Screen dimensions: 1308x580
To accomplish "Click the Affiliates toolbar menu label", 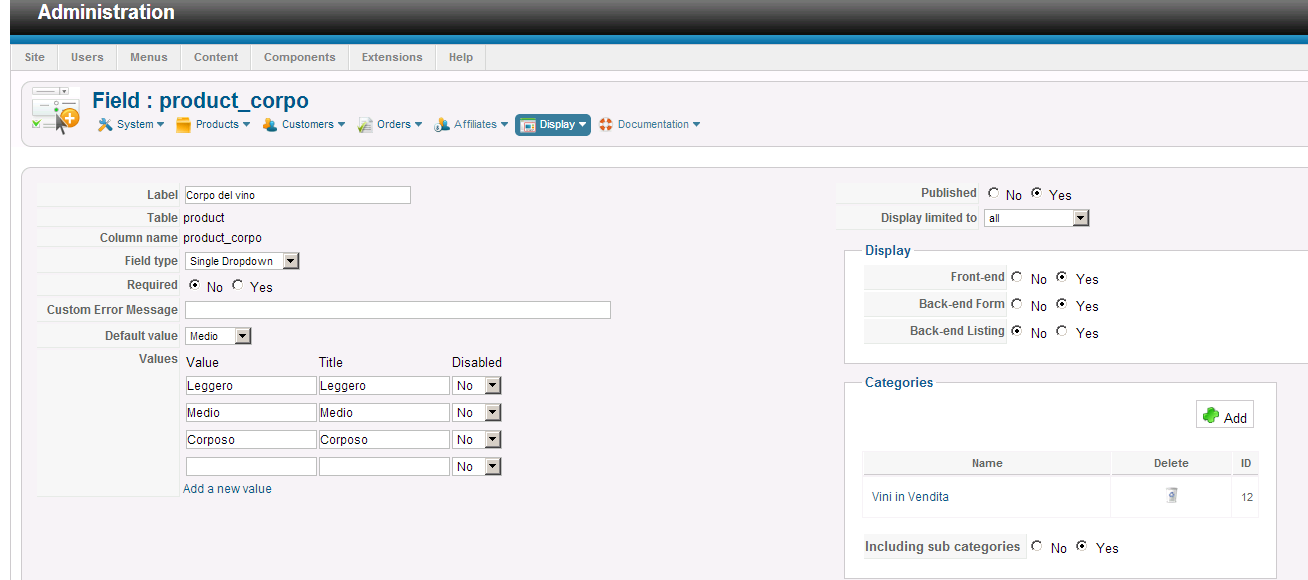I will (x=475, y=125).
